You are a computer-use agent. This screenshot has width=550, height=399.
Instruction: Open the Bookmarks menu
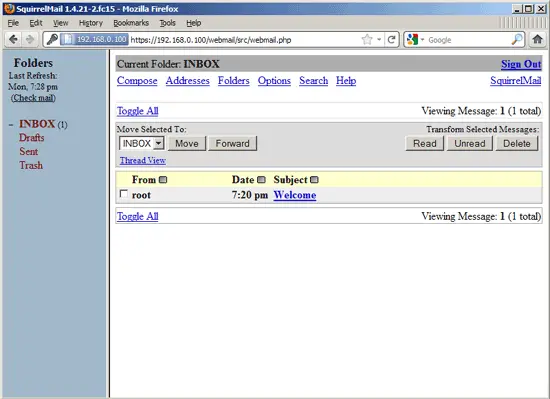point(131,23)
